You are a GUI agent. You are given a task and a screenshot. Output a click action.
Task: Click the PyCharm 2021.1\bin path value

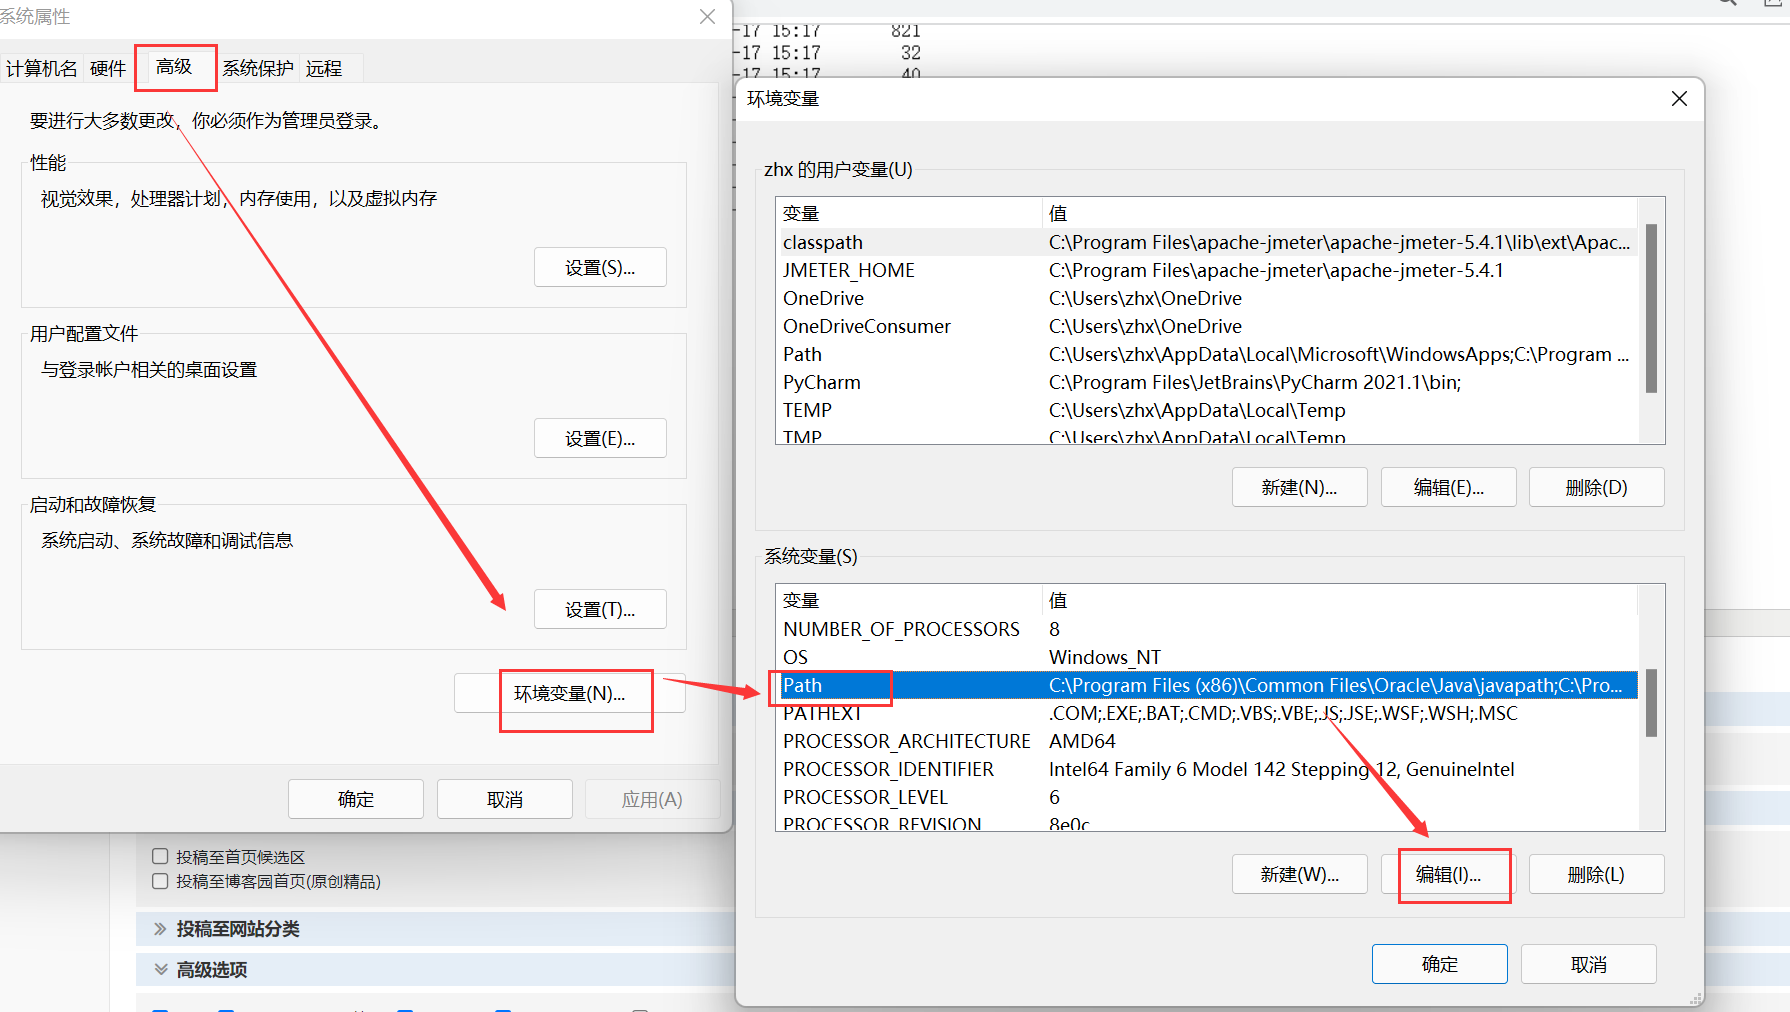[x=1255, y=382]
